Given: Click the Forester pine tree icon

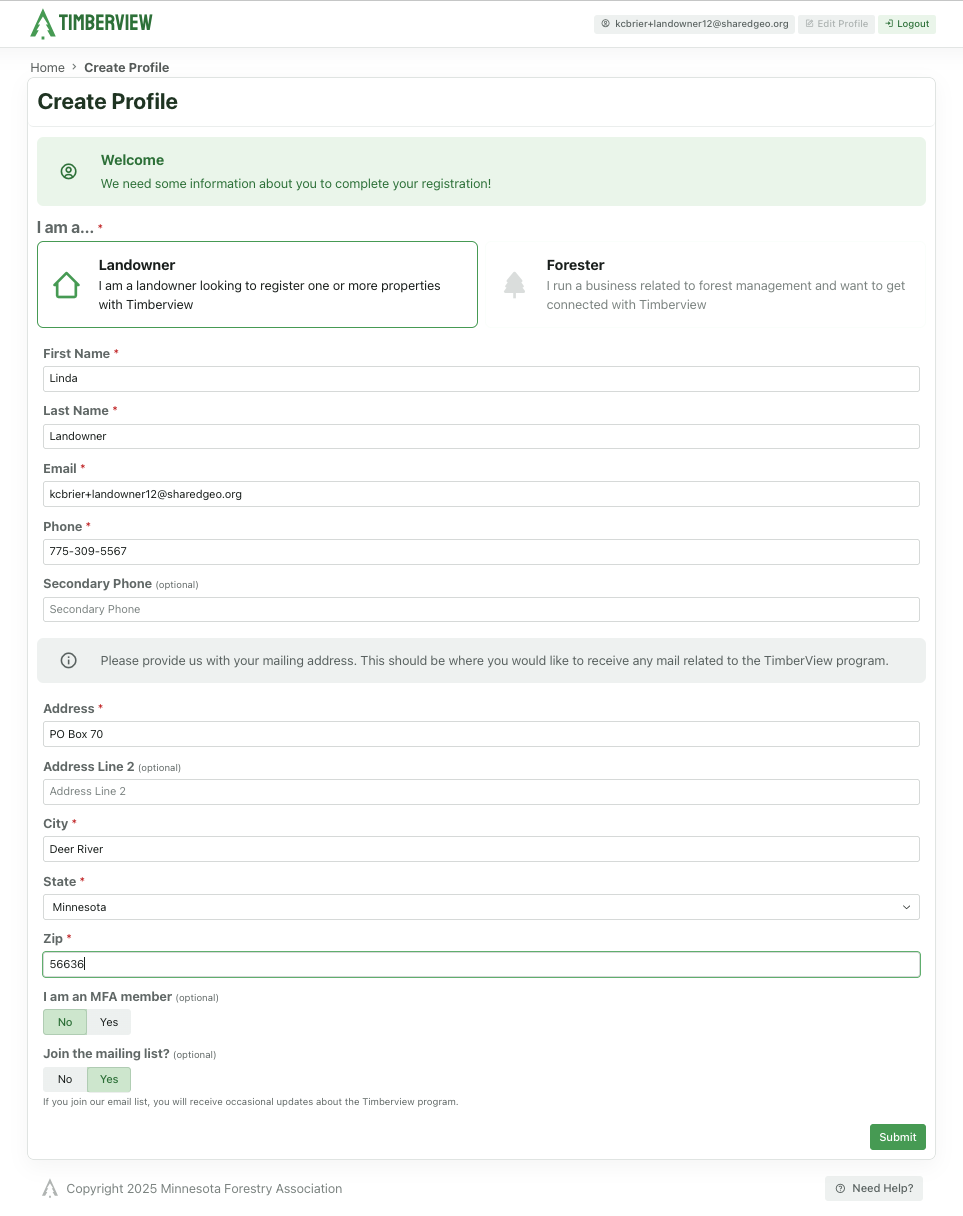Looking at the screenshot, I should (x=514, y=285).
